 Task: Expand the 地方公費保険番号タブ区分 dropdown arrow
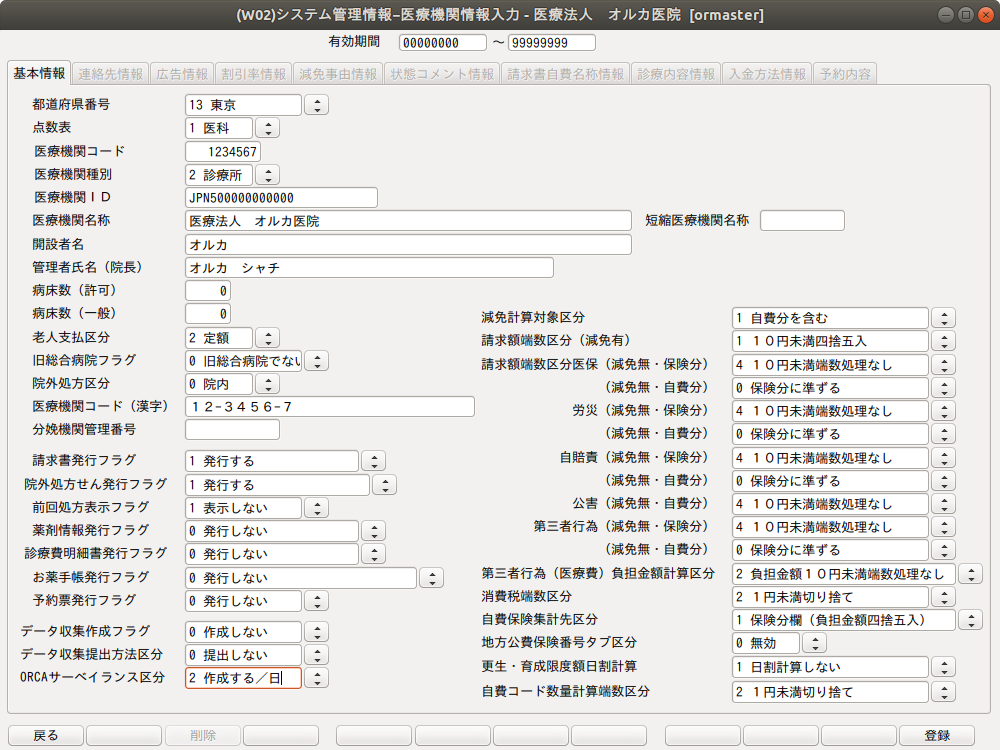pyautogui.click(x=814, y=643)
